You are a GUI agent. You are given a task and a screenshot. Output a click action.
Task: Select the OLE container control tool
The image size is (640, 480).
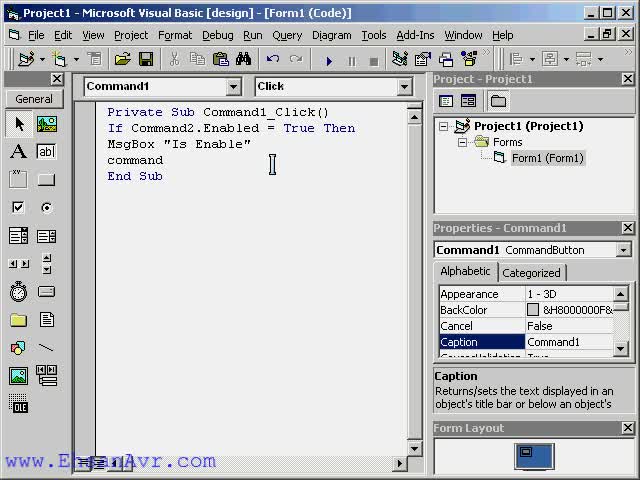(19, 404)
